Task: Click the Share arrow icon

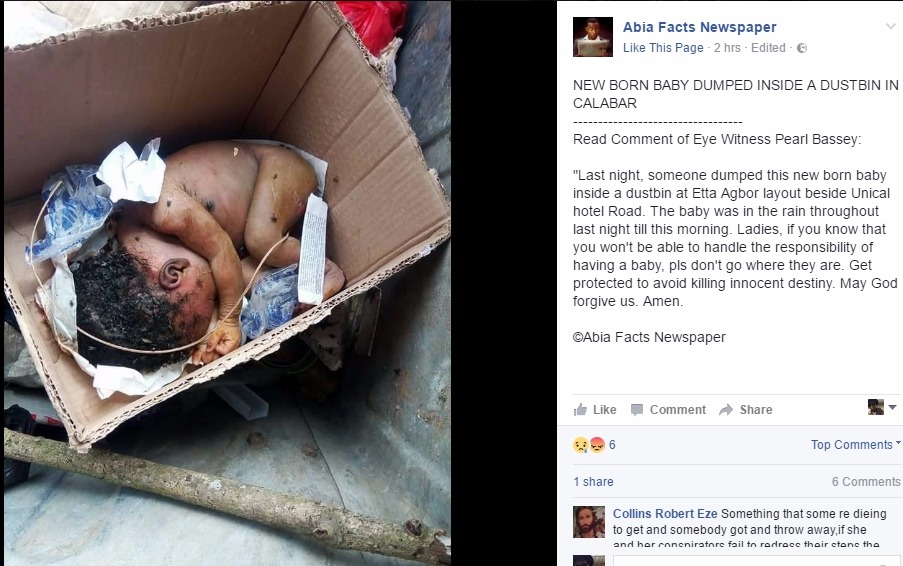Action: point(726,410)
